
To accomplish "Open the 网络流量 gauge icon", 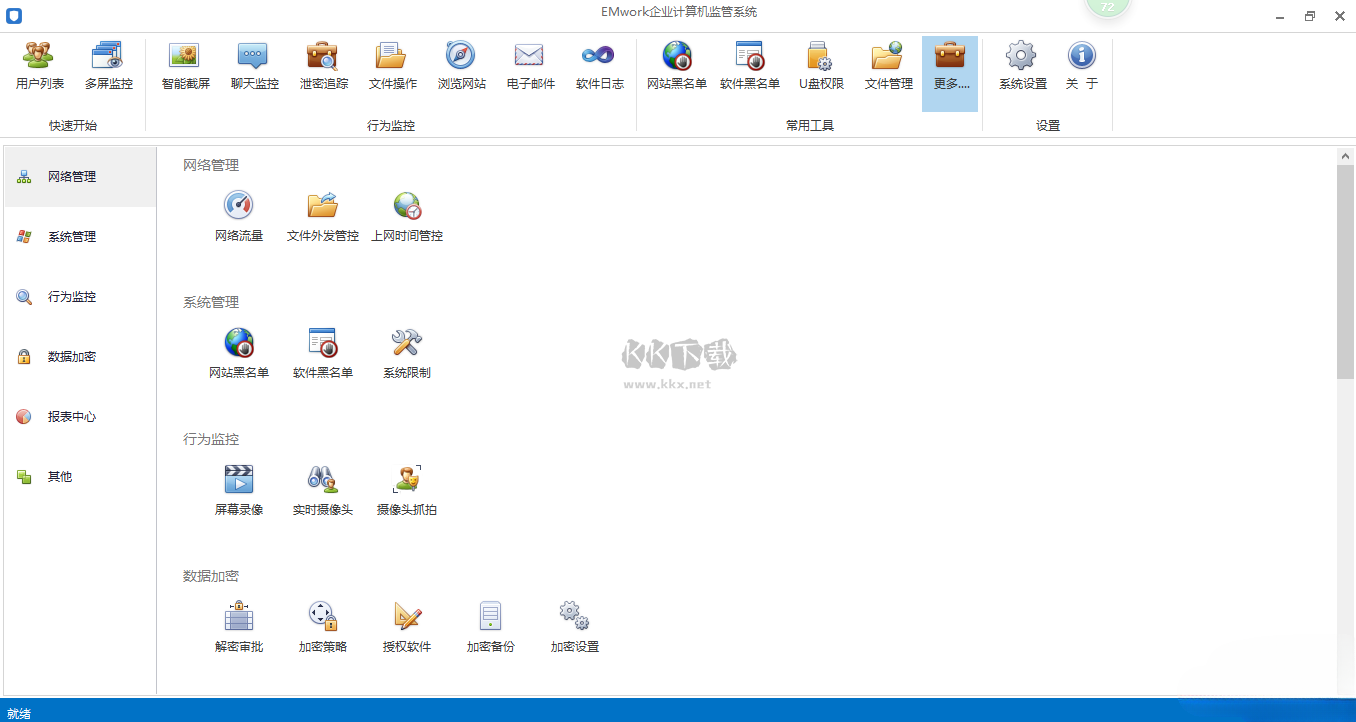I will pyautogui.click(x=238, y=217).
